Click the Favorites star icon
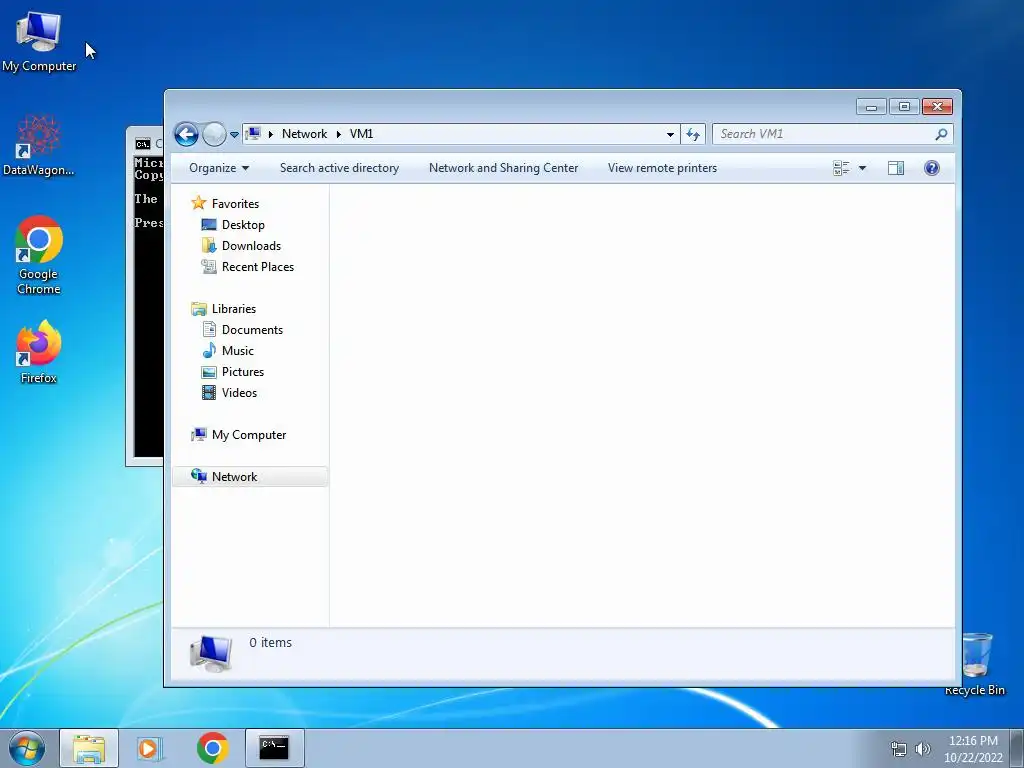 pyautogui.click(x=199, y=203)
